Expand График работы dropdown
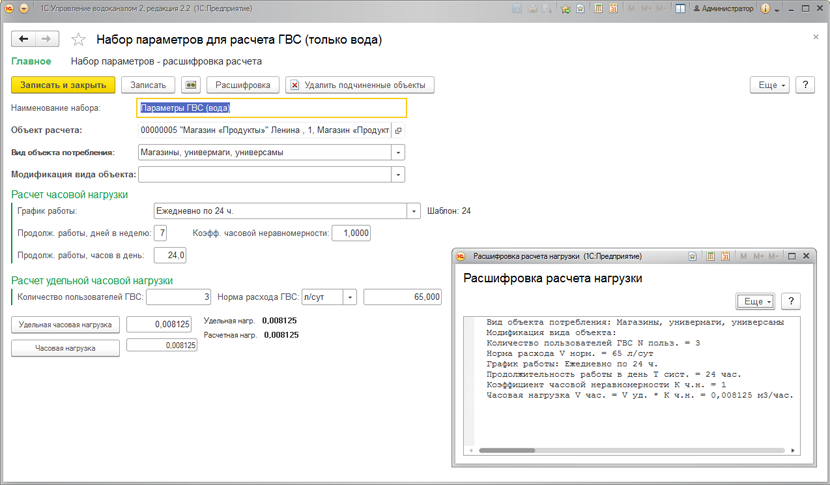 (x=414, y=211)
